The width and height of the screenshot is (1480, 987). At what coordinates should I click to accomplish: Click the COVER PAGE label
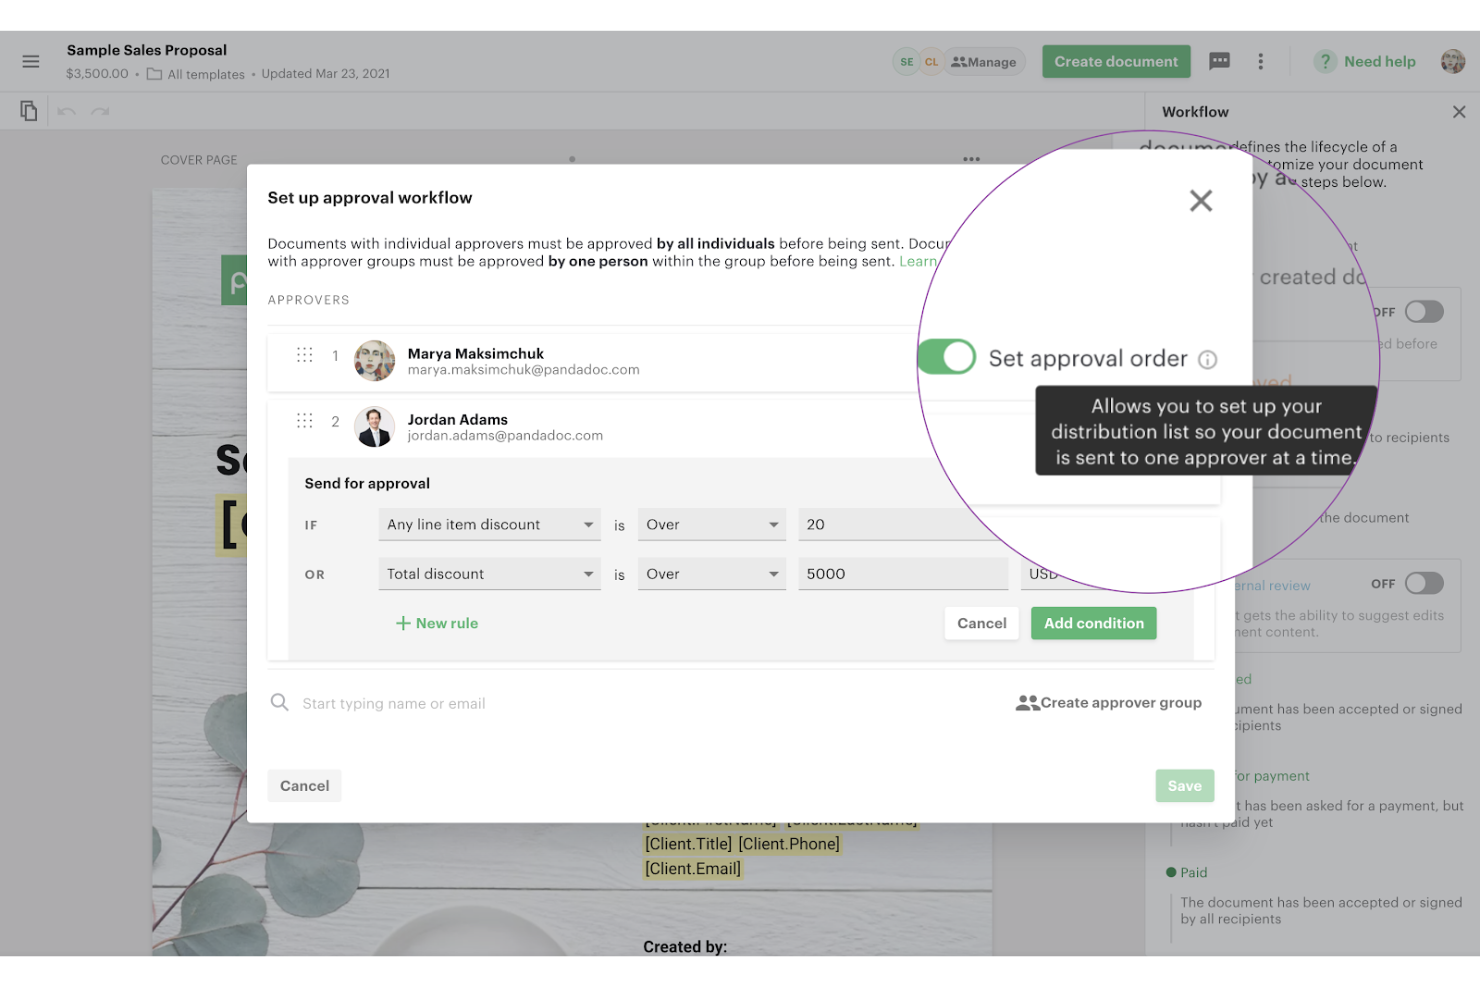[199, 160]
